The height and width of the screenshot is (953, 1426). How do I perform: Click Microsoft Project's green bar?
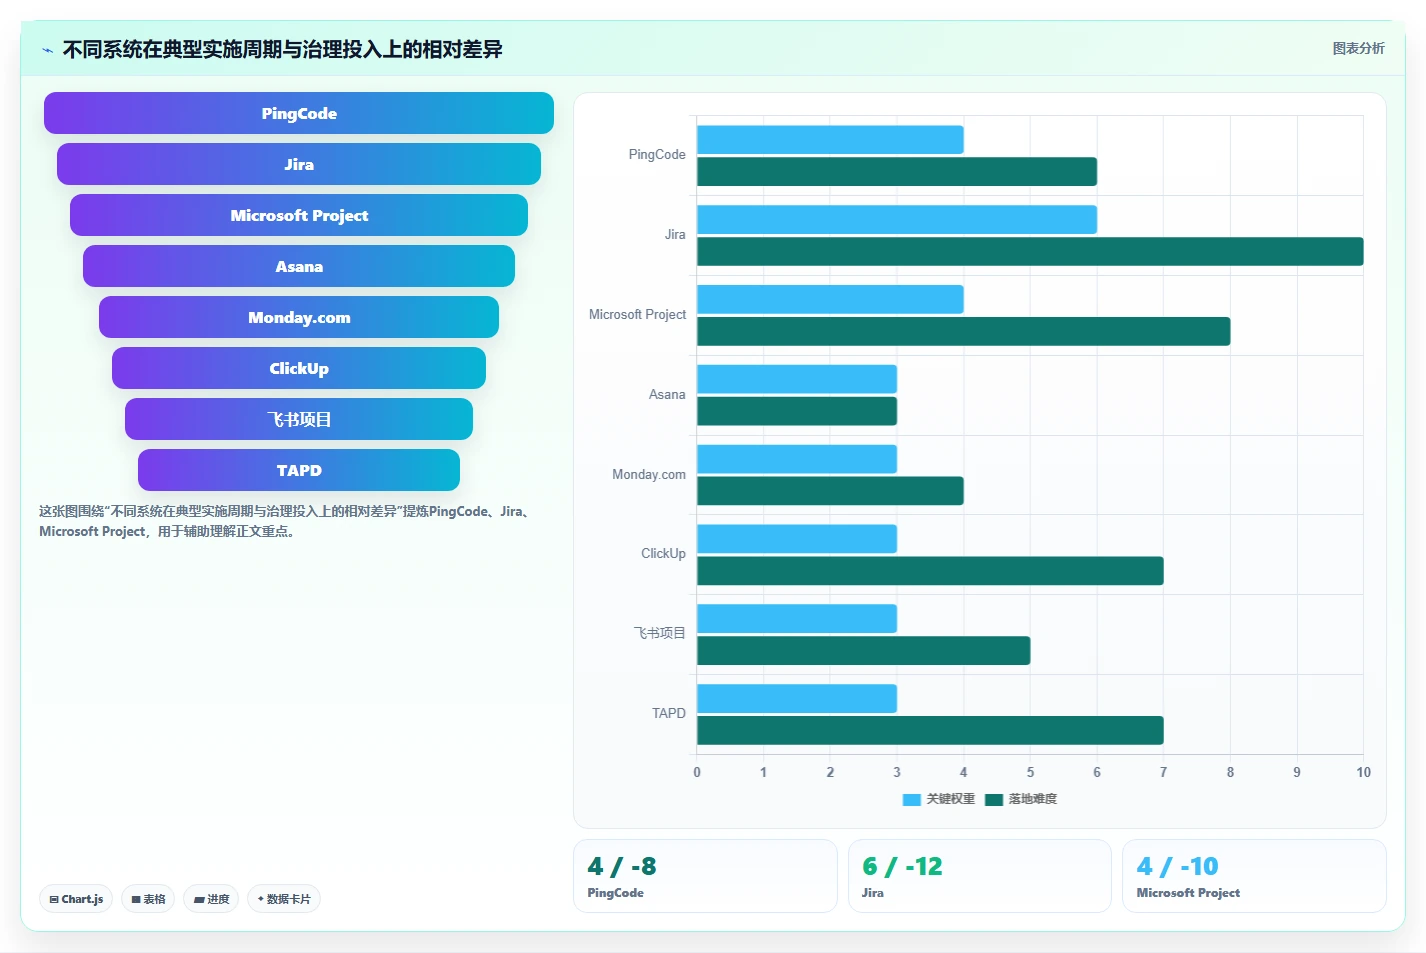pos(963,331)
